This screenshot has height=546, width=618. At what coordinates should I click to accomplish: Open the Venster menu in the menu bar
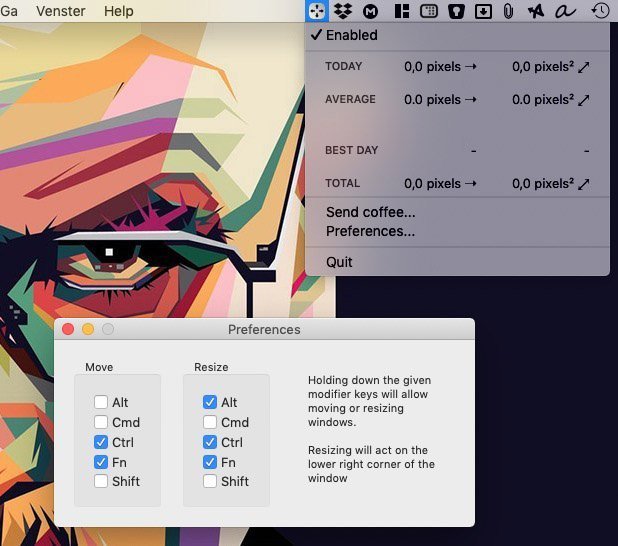61,11
